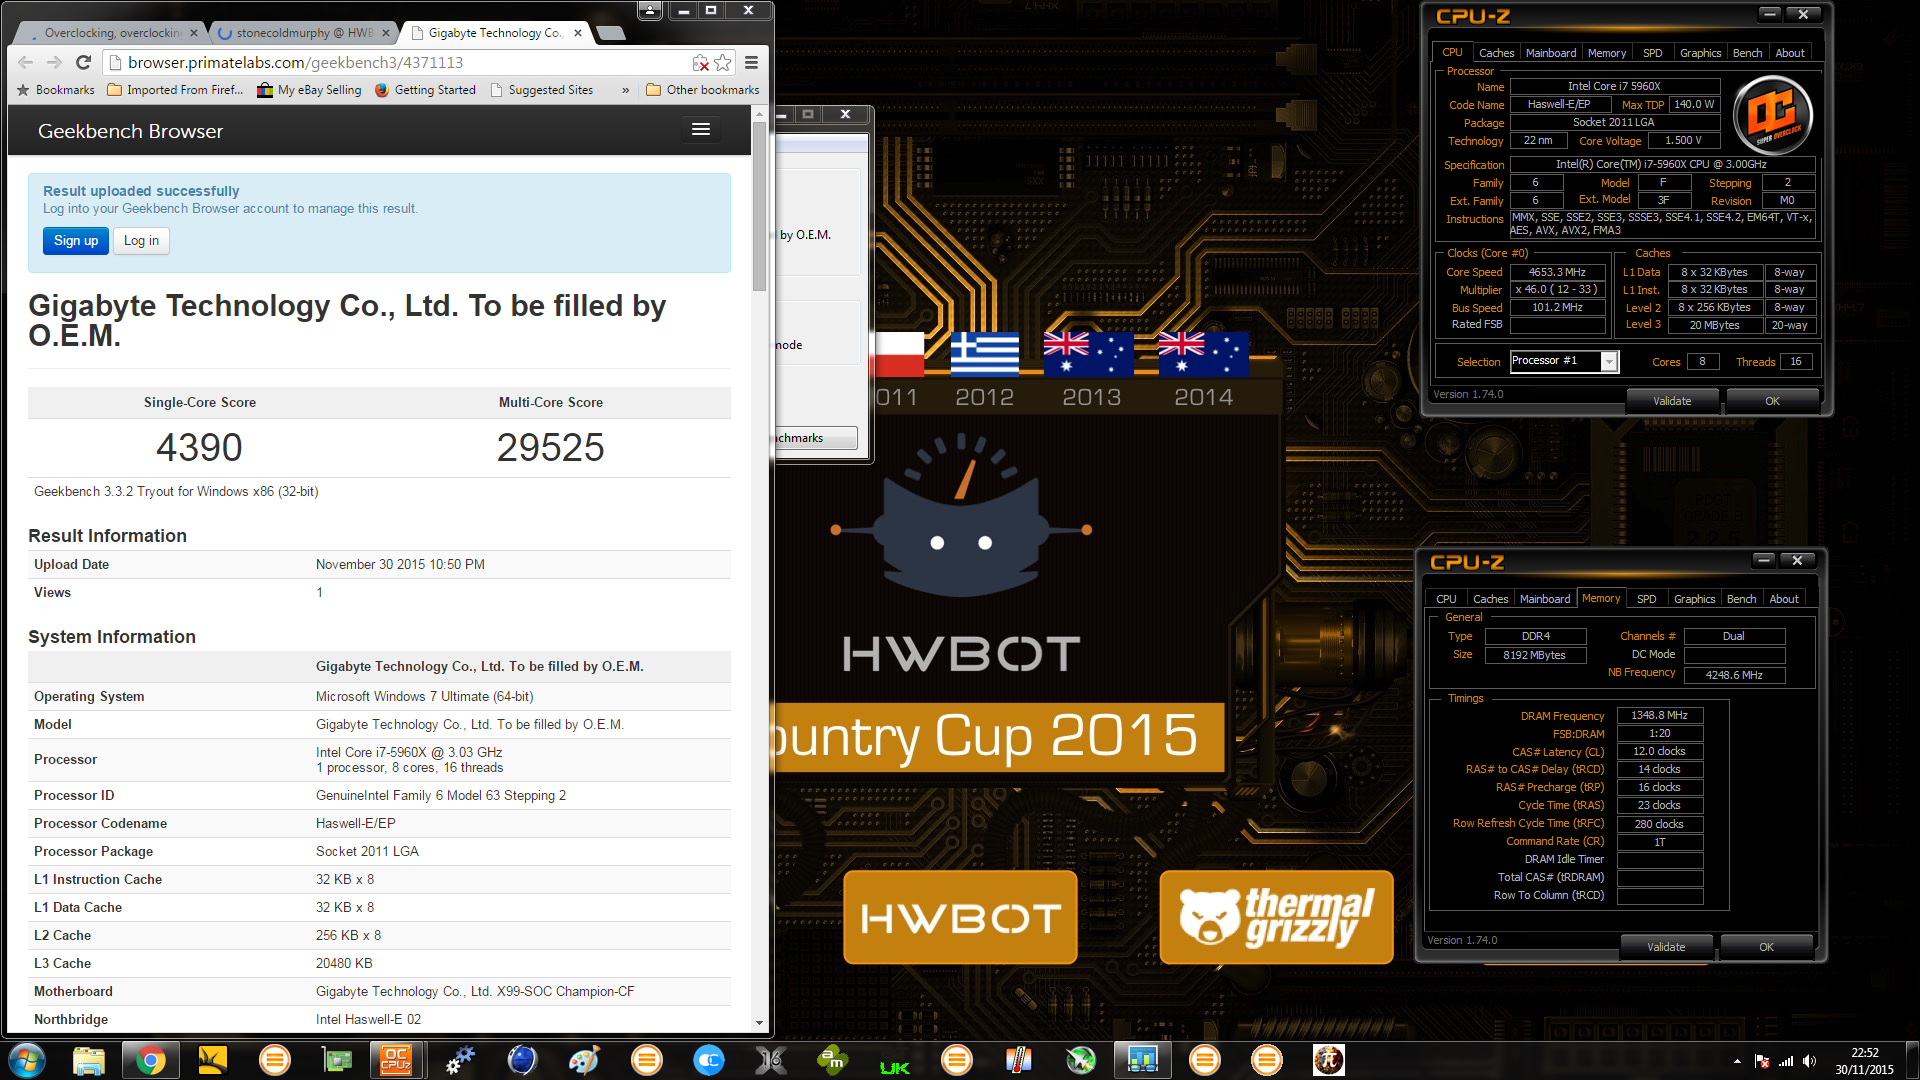Close the Overclocking tab
1920x1080 pixels.
[194, 33]
